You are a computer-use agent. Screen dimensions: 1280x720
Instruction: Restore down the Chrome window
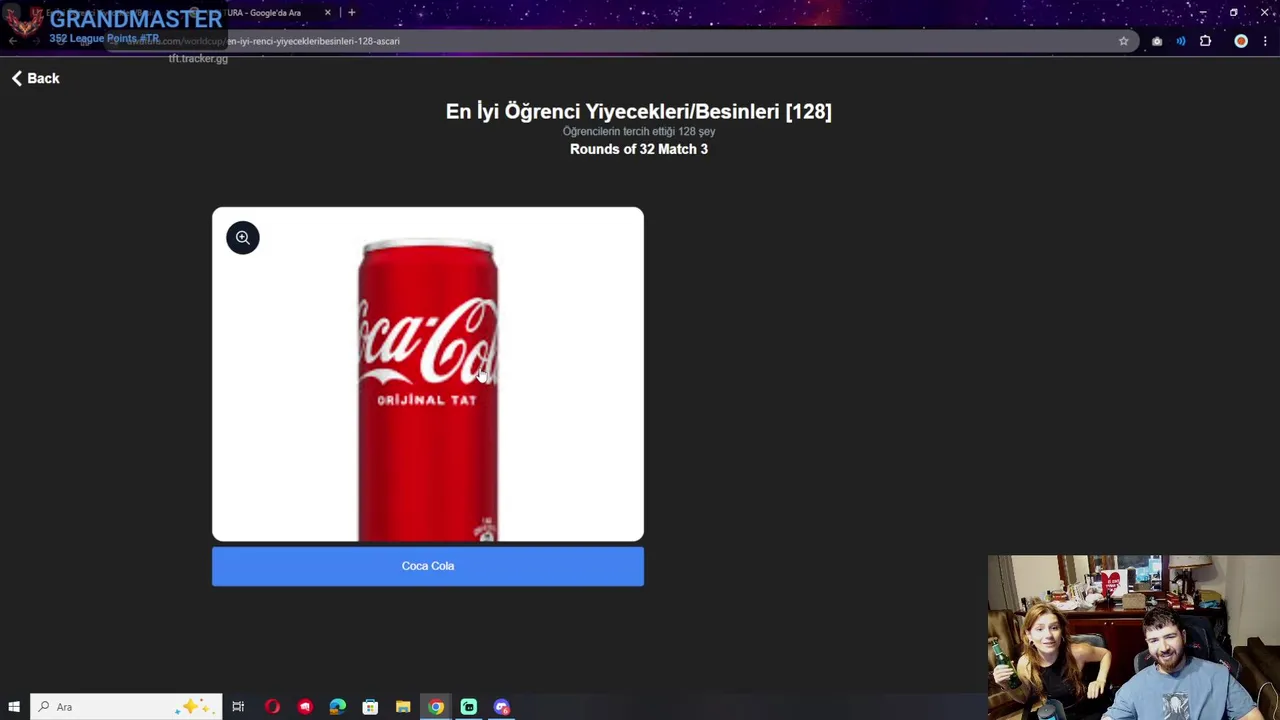point(1234,13)
